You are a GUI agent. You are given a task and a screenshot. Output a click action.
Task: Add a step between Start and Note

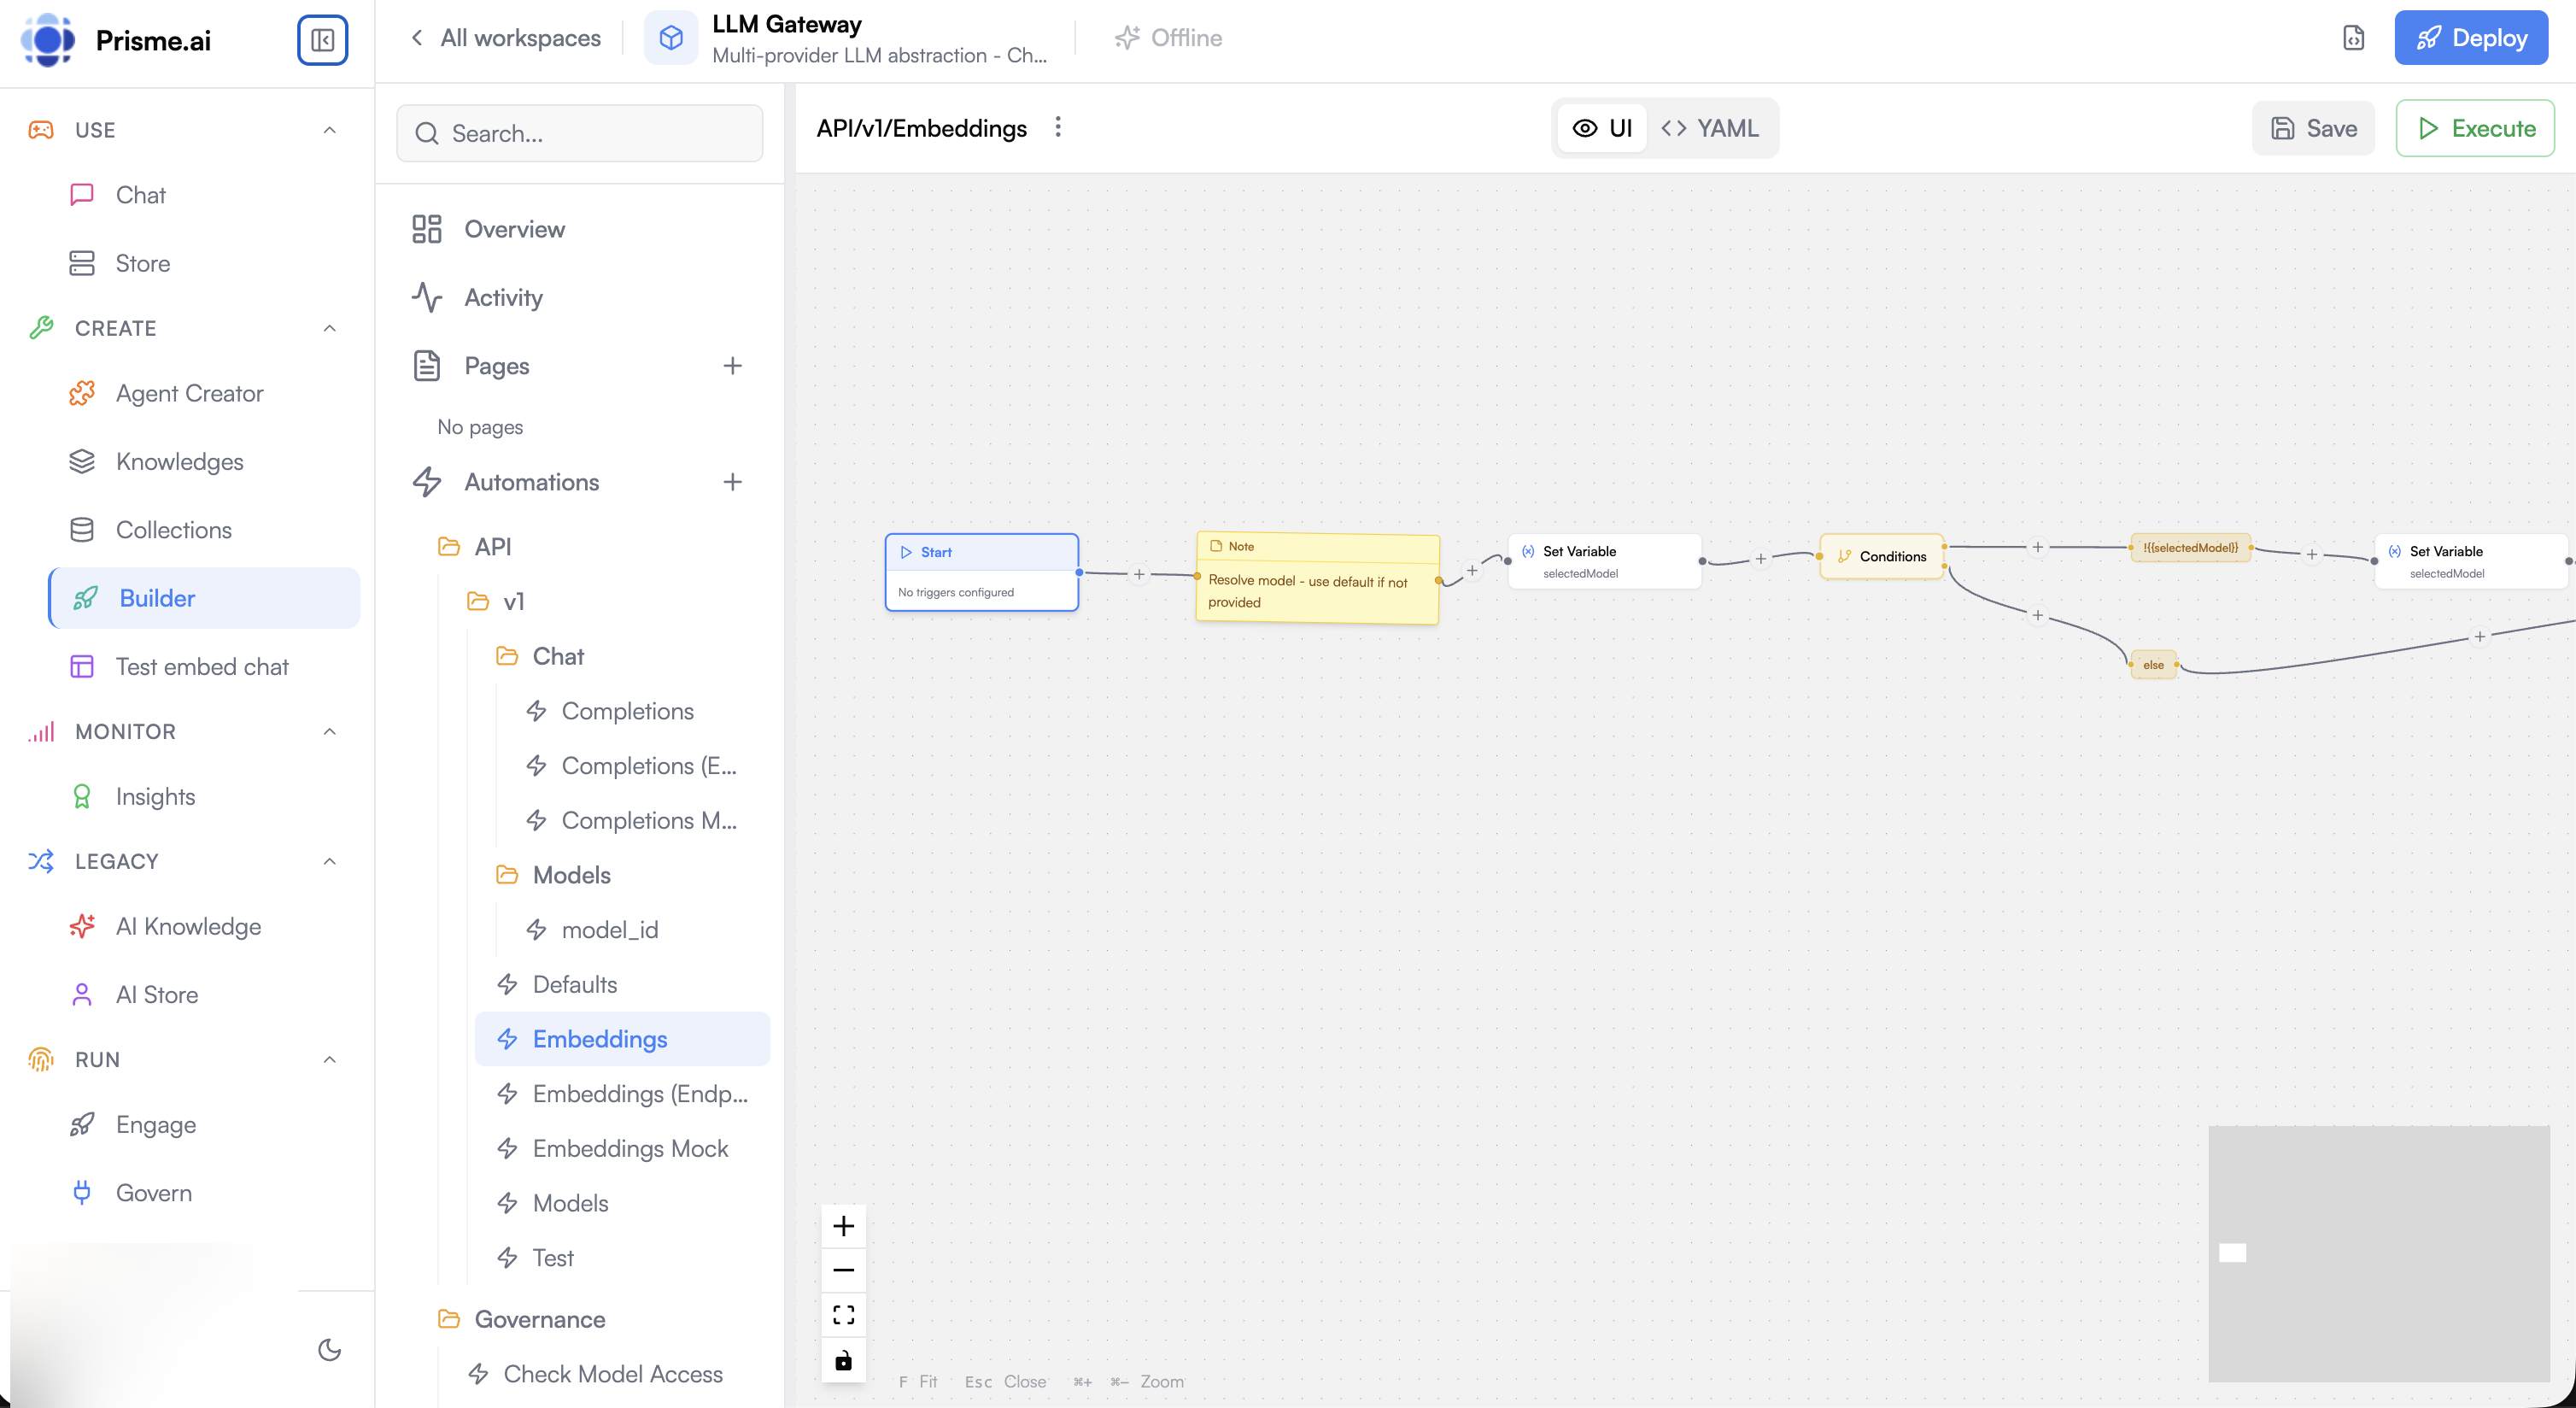click(1138, 574)
